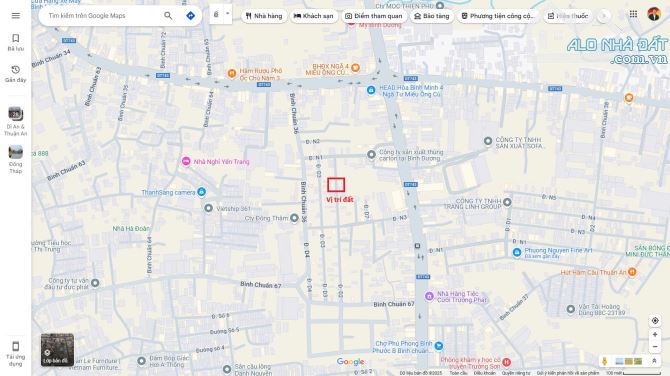Image resolution: width=670 pixels, height=376 pixels.
Task: Click the Điều khoản link at bottom
Action: click(x=484, y=373)
